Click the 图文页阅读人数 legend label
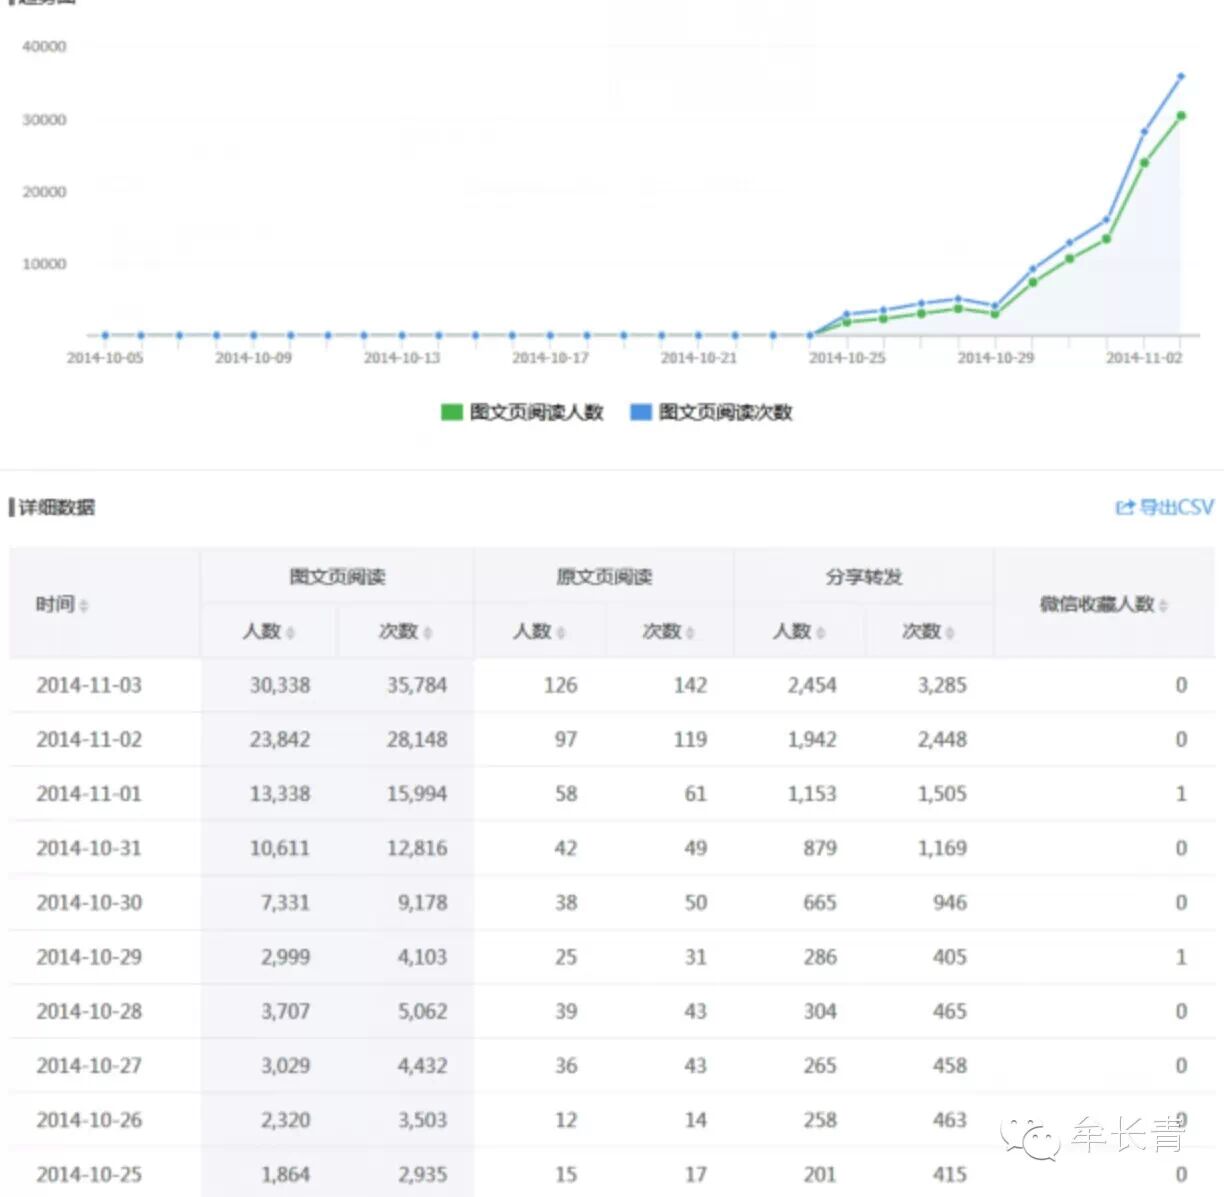The height and width of the screenshot is (1197, 1224). click(537, 412)
